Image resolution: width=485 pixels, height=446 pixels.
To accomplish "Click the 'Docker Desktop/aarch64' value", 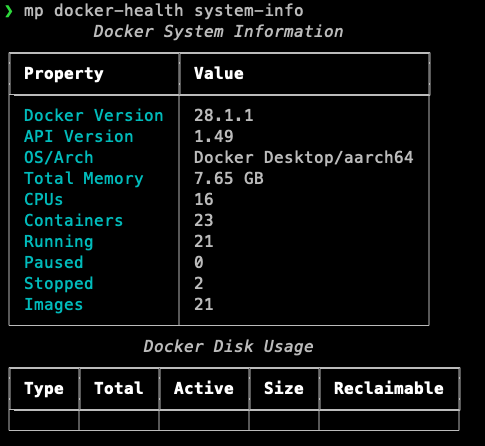I will pyautogui.click(x=304, y=157).
